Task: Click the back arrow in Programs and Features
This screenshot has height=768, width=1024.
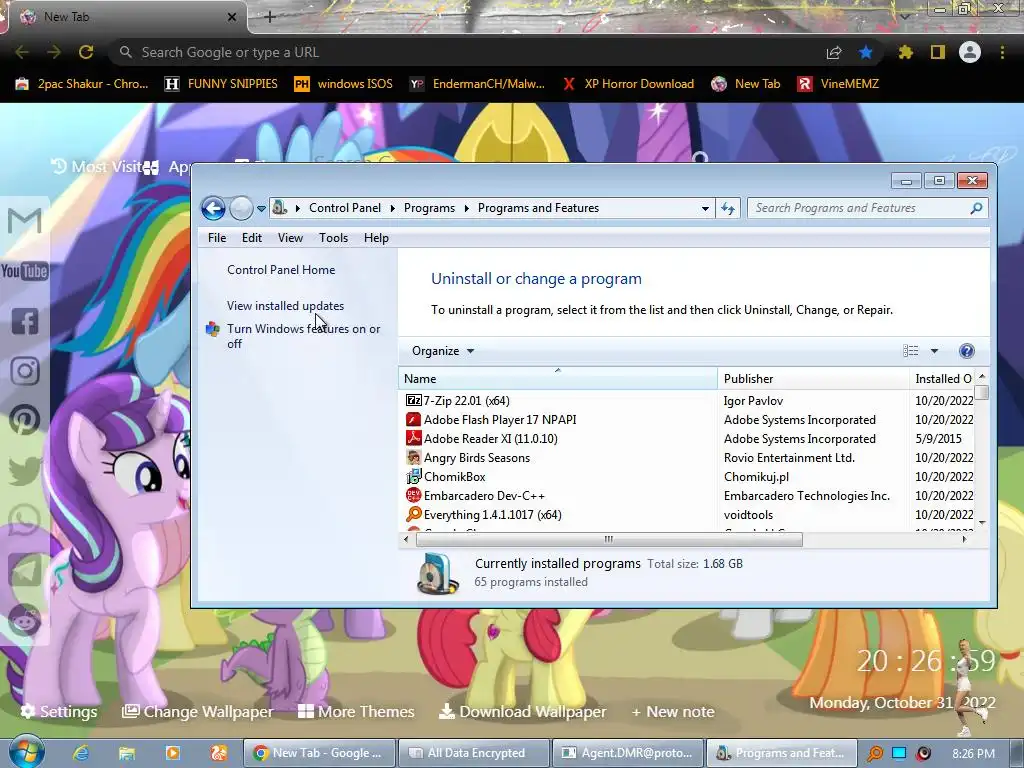Action: tap(213, 208)
